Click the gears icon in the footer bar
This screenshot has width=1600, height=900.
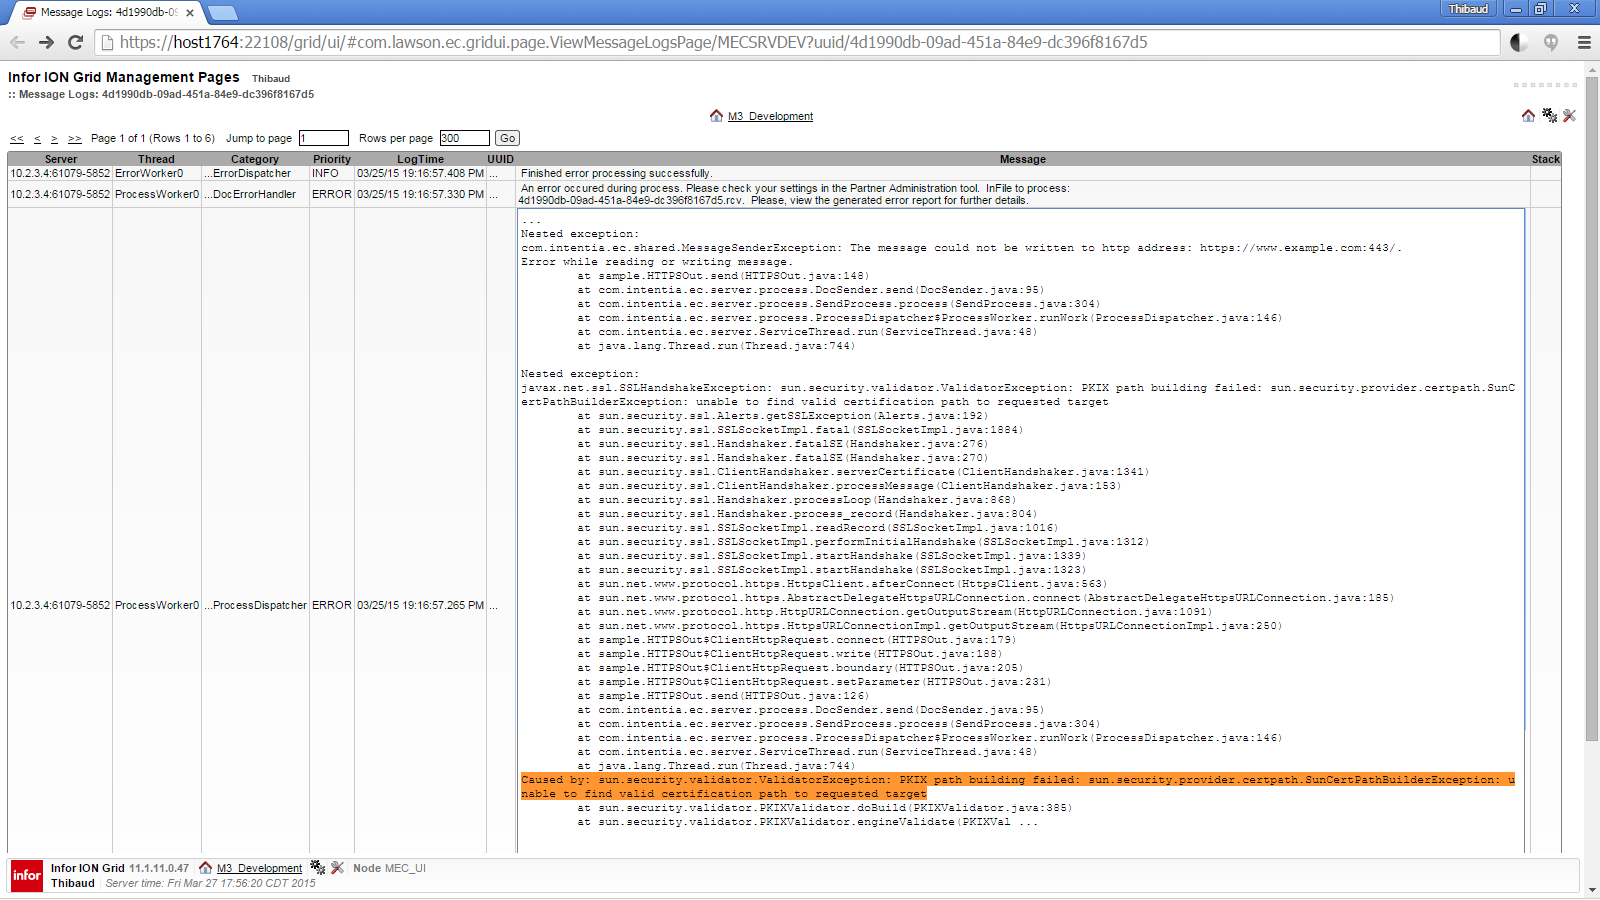[317, 868]
